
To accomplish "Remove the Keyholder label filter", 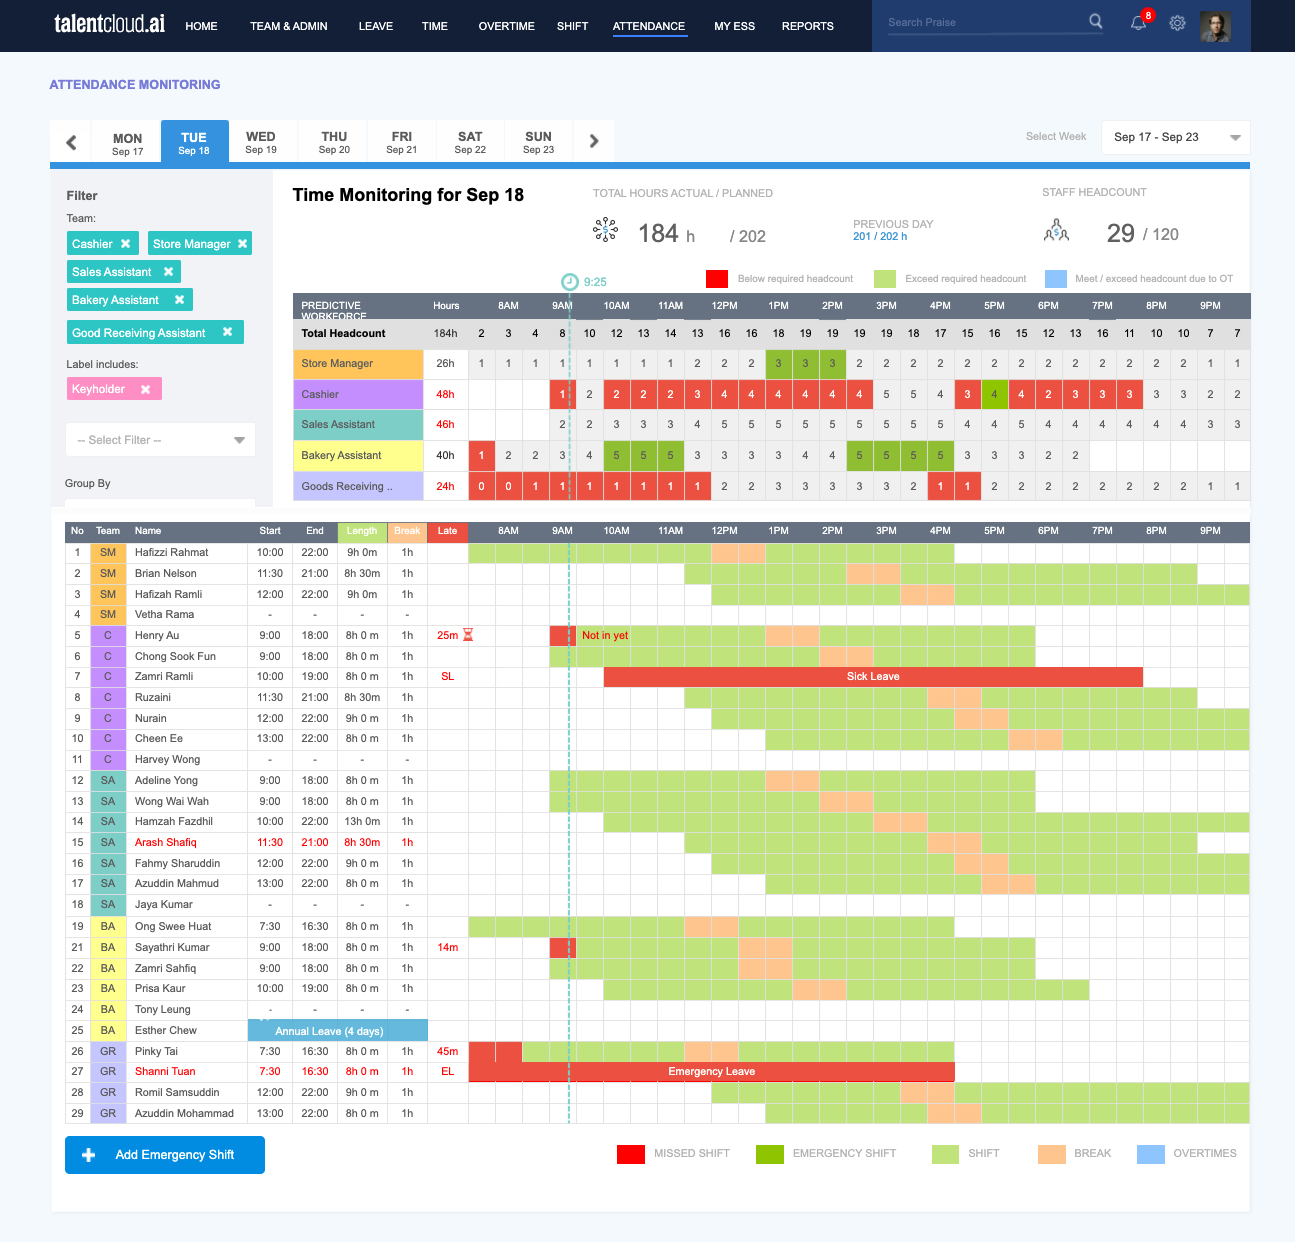I will point(145,389).
